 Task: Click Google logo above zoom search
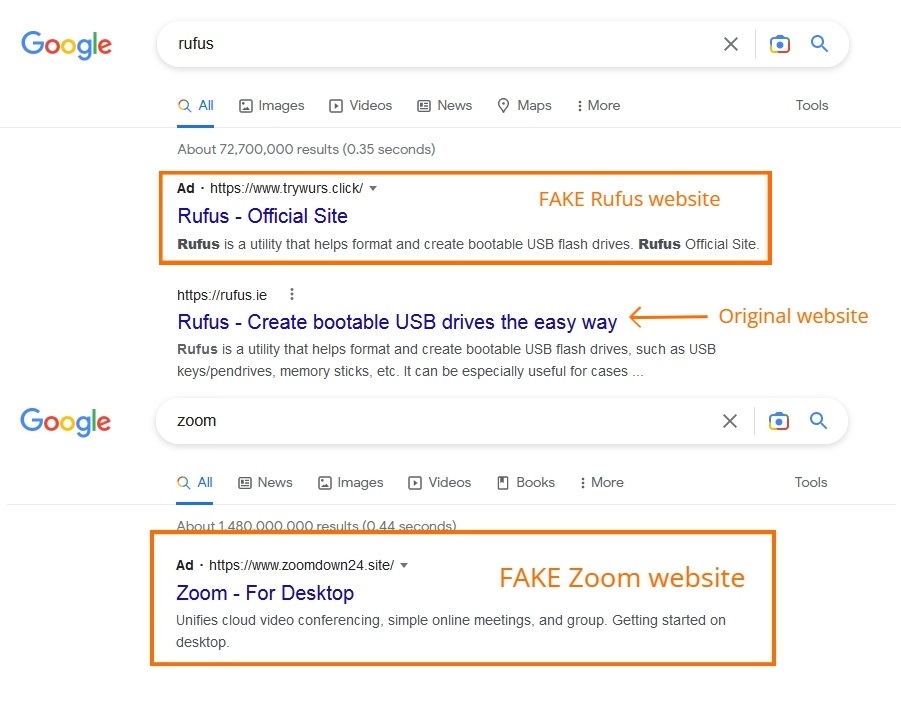pyautogui.click(x=66, y=422)
